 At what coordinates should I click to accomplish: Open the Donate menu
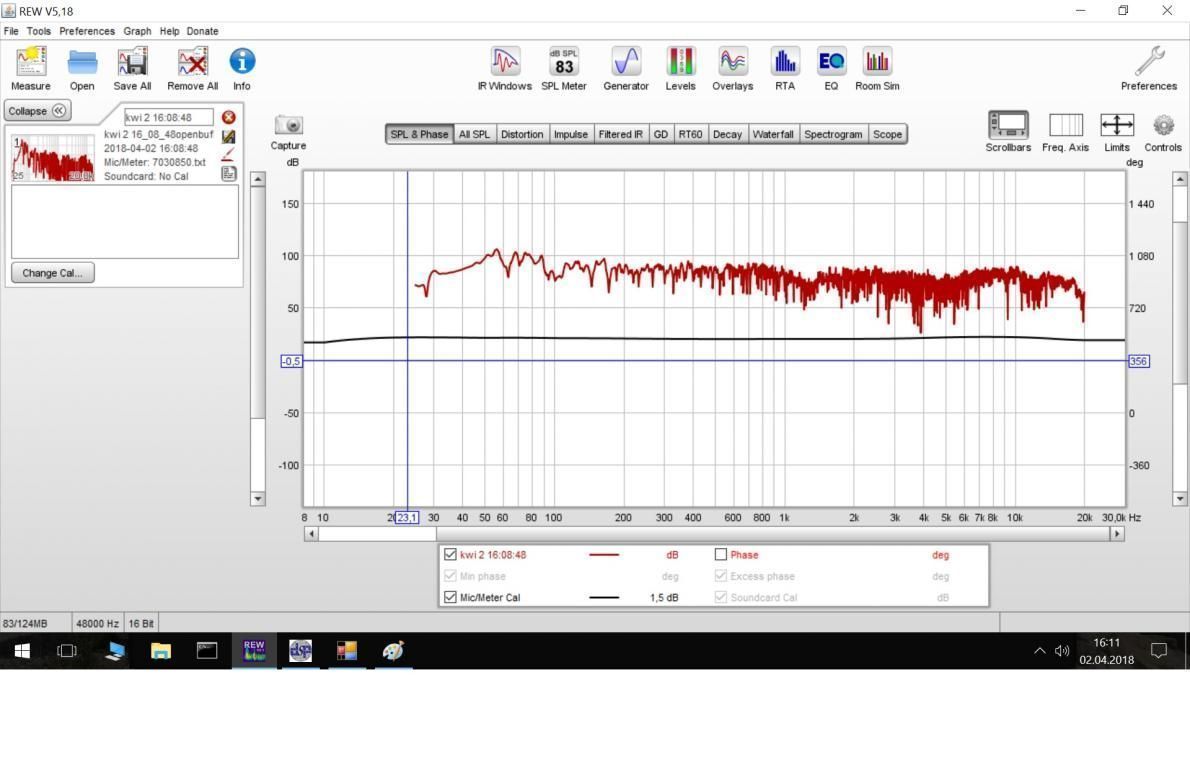click(203, 31)
